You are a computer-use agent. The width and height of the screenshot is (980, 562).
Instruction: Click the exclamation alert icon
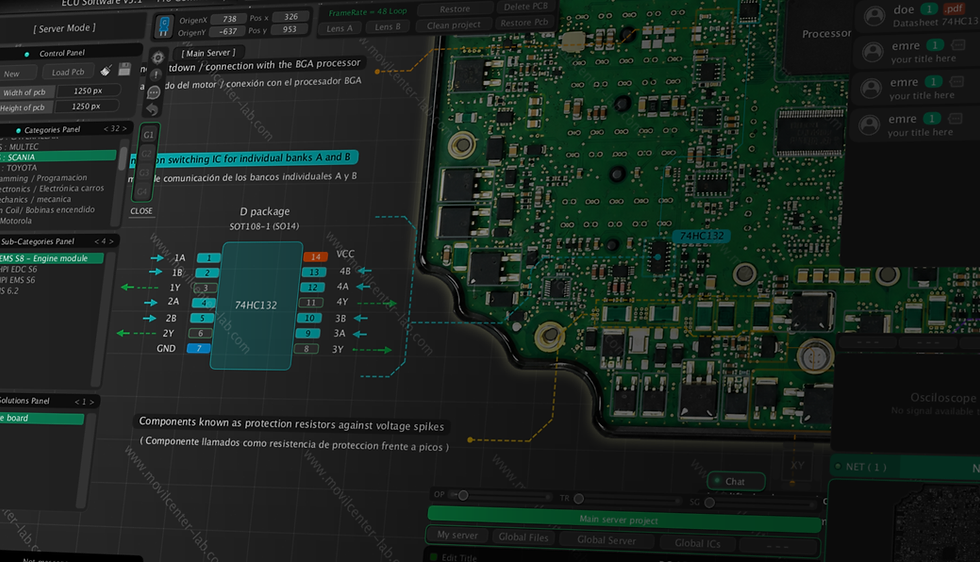pyautogui.click(x=156, y=74)
